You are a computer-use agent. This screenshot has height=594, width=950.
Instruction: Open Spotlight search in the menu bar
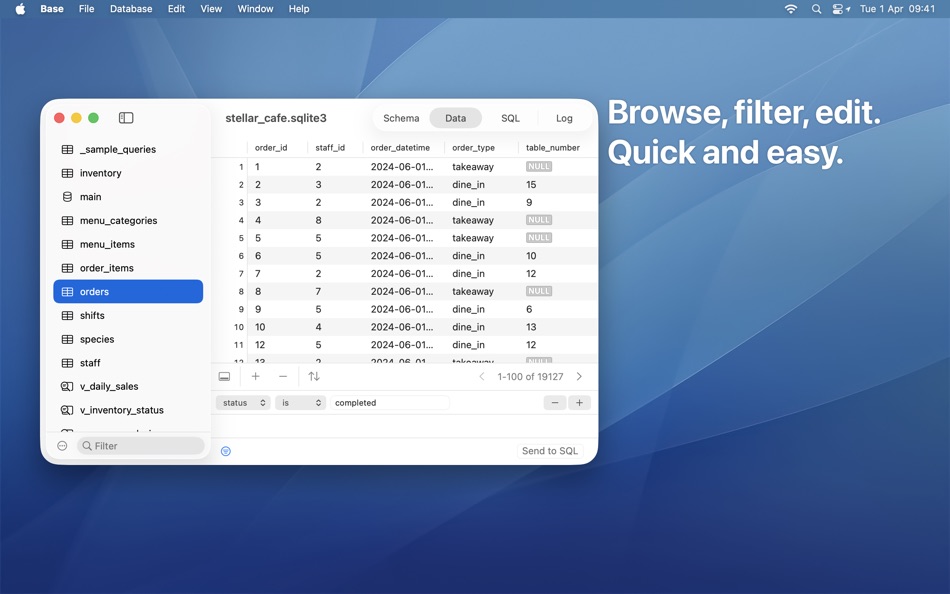coord(815,8)
